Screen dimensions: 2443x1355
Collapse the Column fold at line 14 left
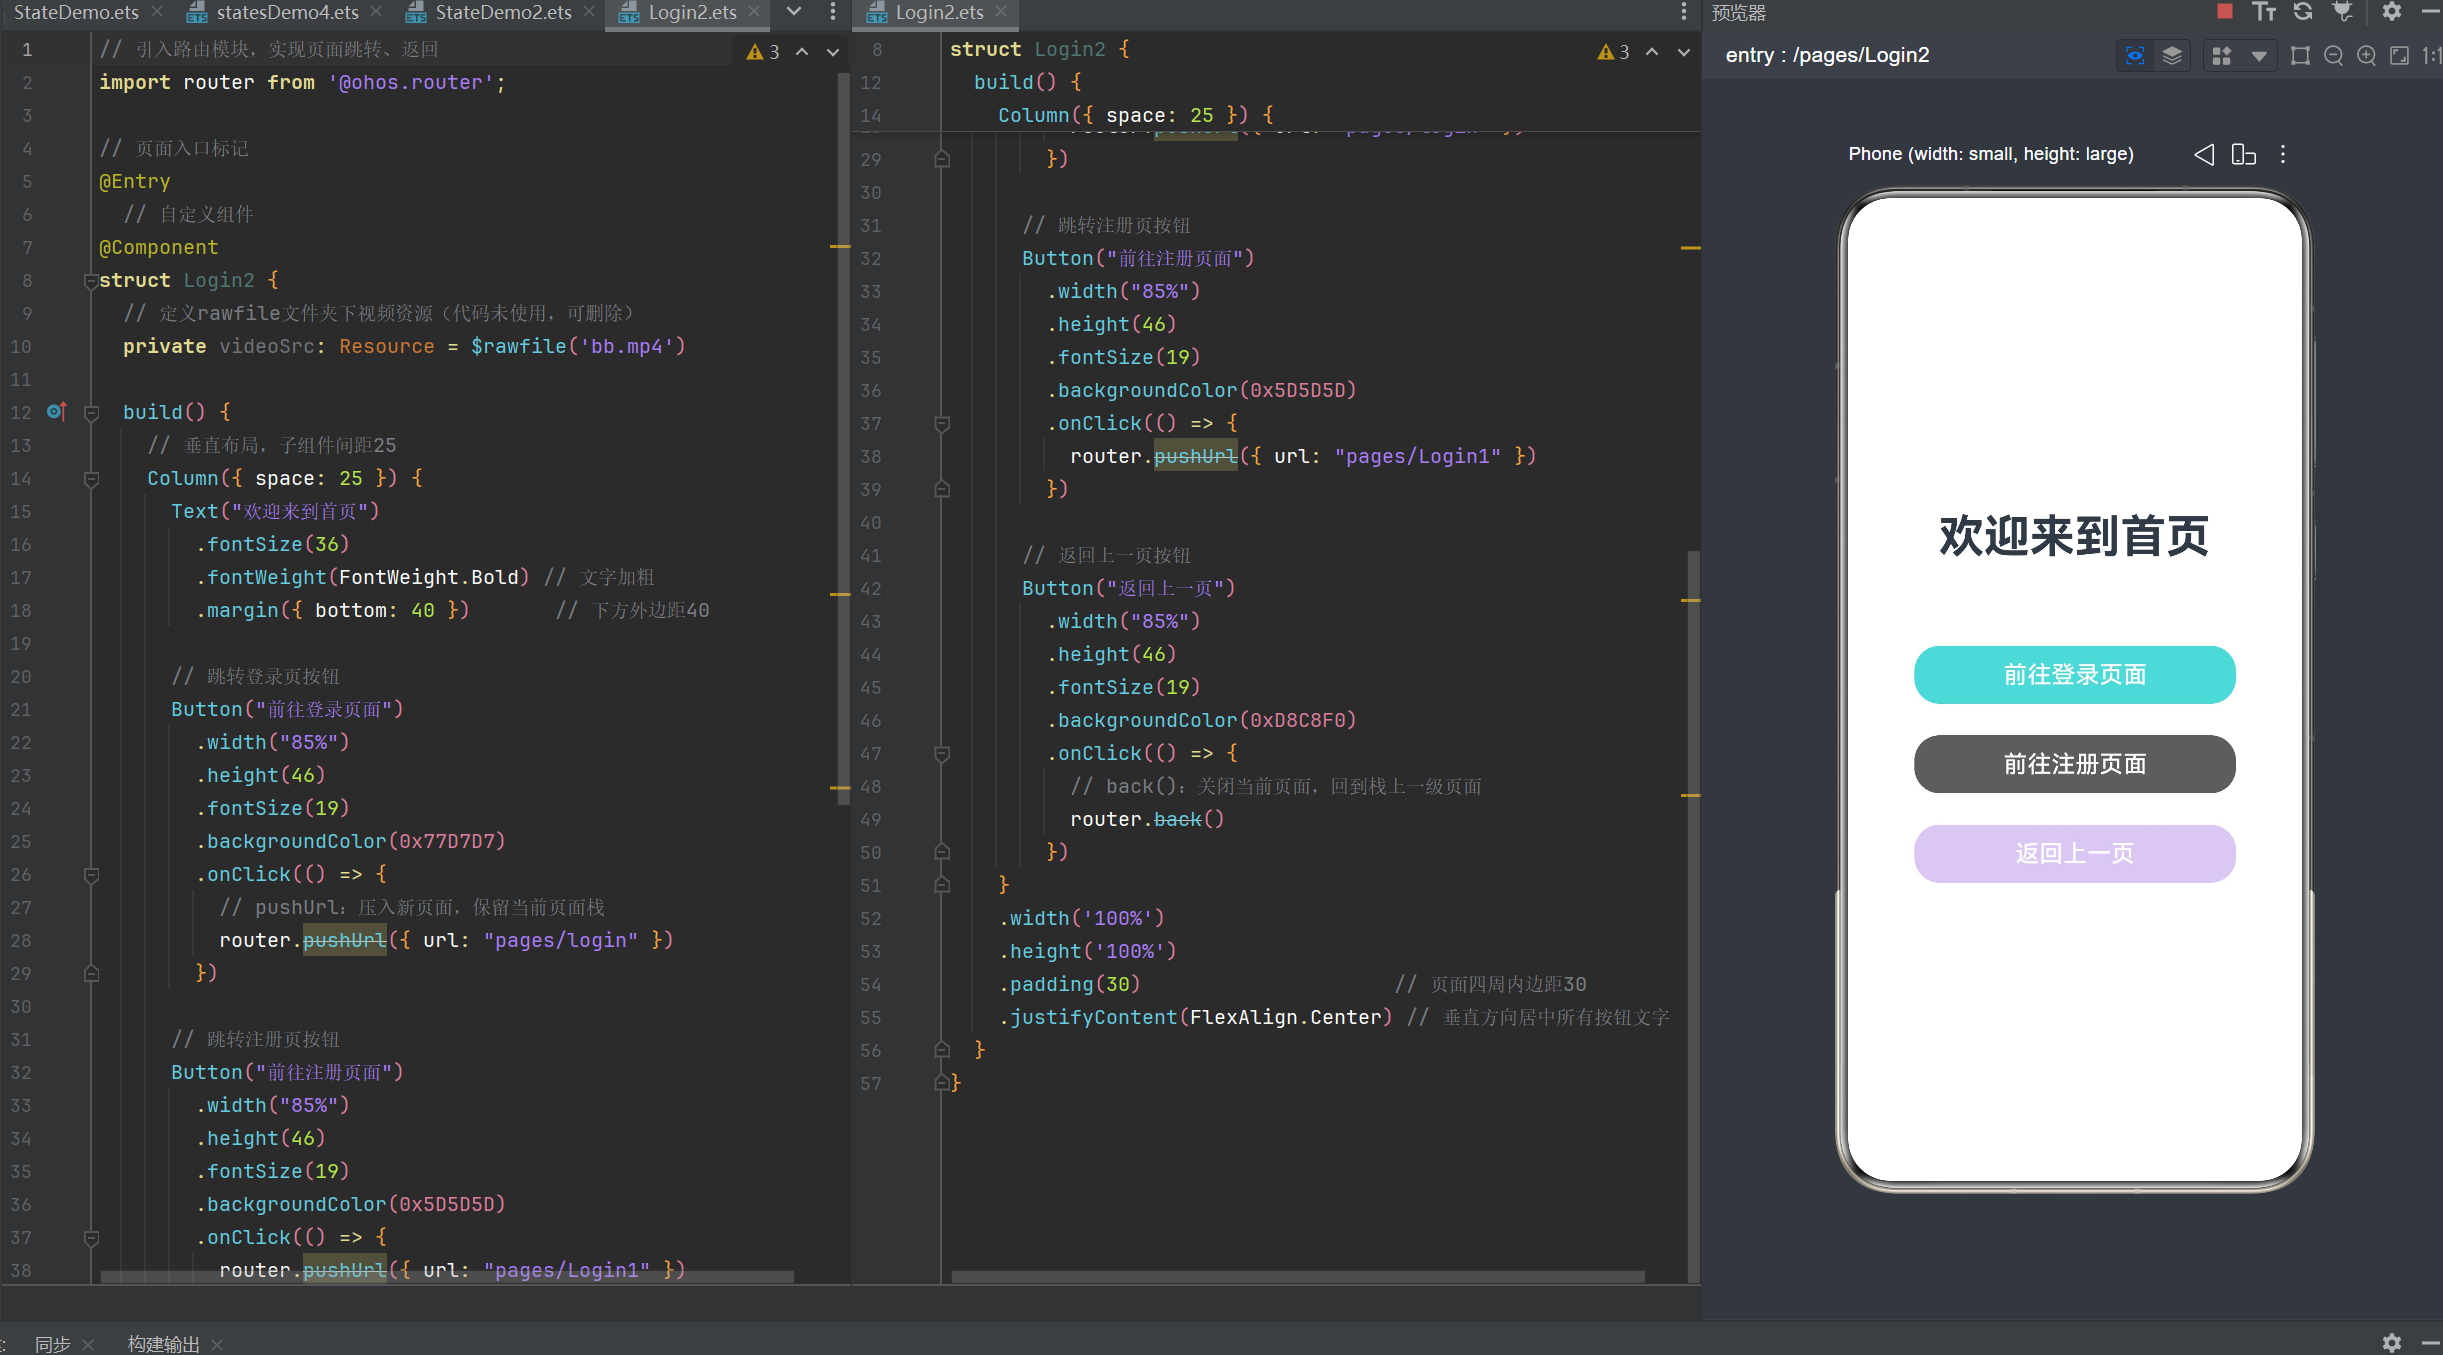pyautogui.click(x=91, y=479)
